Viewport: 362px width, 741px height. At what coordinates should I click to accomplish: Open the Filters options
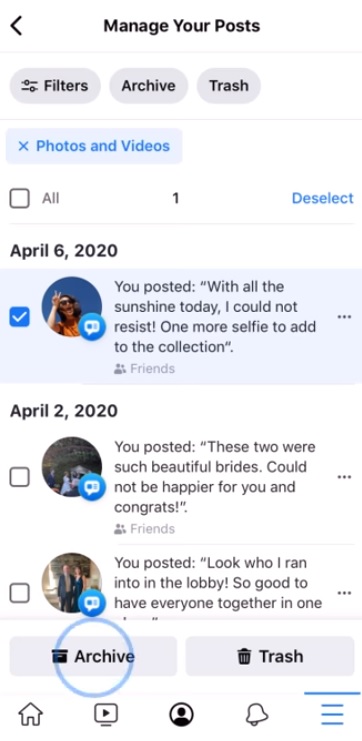tap(55, 86)
